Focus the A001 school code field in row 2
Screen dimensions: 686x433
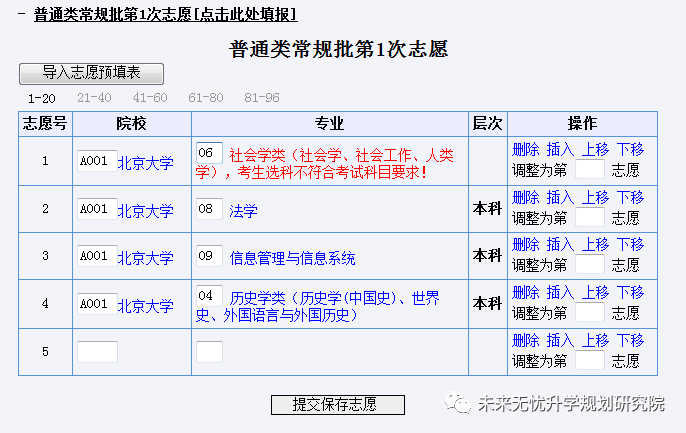(97, 209)
